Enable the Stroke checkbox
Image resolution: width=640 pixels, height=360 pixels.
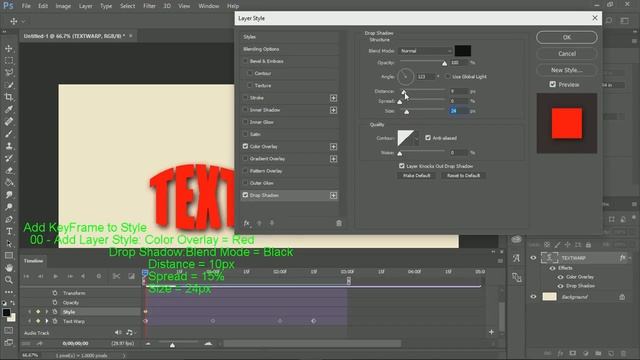245,98
